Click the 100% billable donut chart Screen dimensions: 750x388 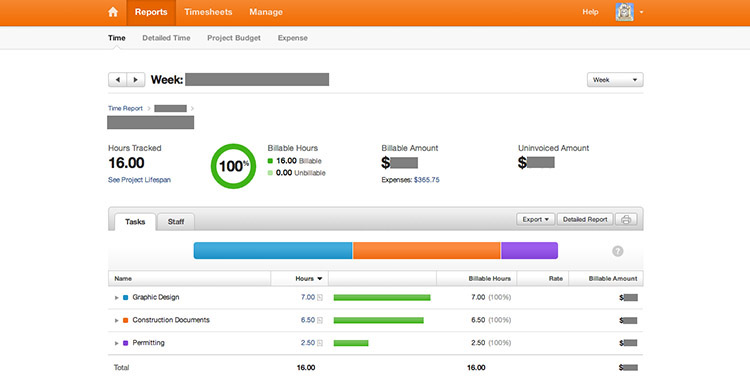233,166
